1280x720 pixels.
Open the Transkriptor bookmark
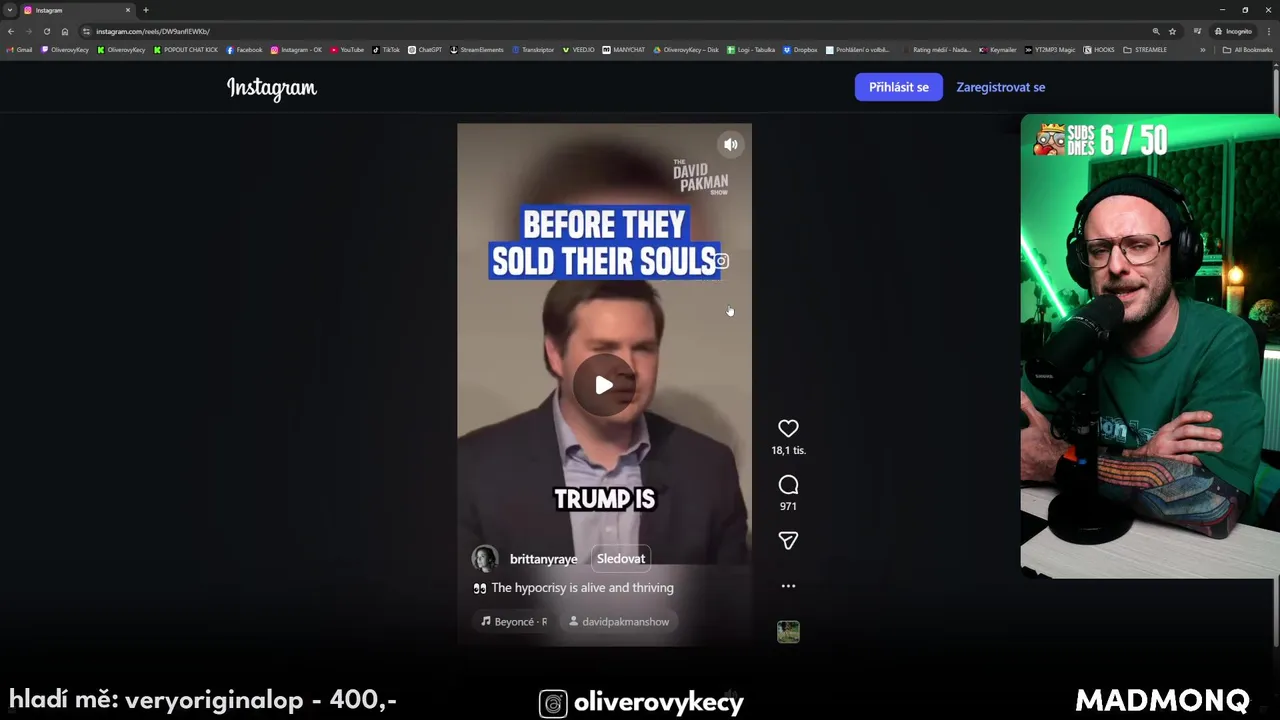(533, 49)
